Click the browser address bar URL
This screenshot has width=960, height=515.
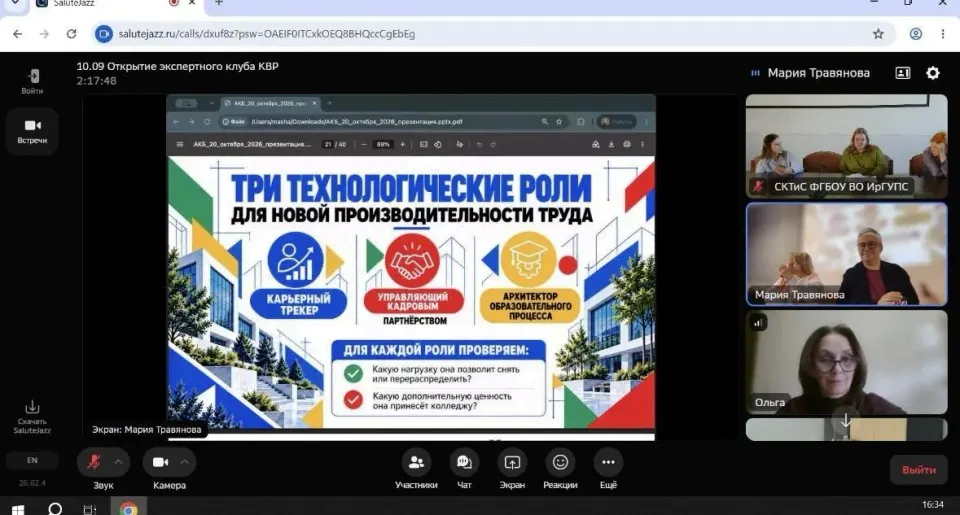(x=266, y=34)
